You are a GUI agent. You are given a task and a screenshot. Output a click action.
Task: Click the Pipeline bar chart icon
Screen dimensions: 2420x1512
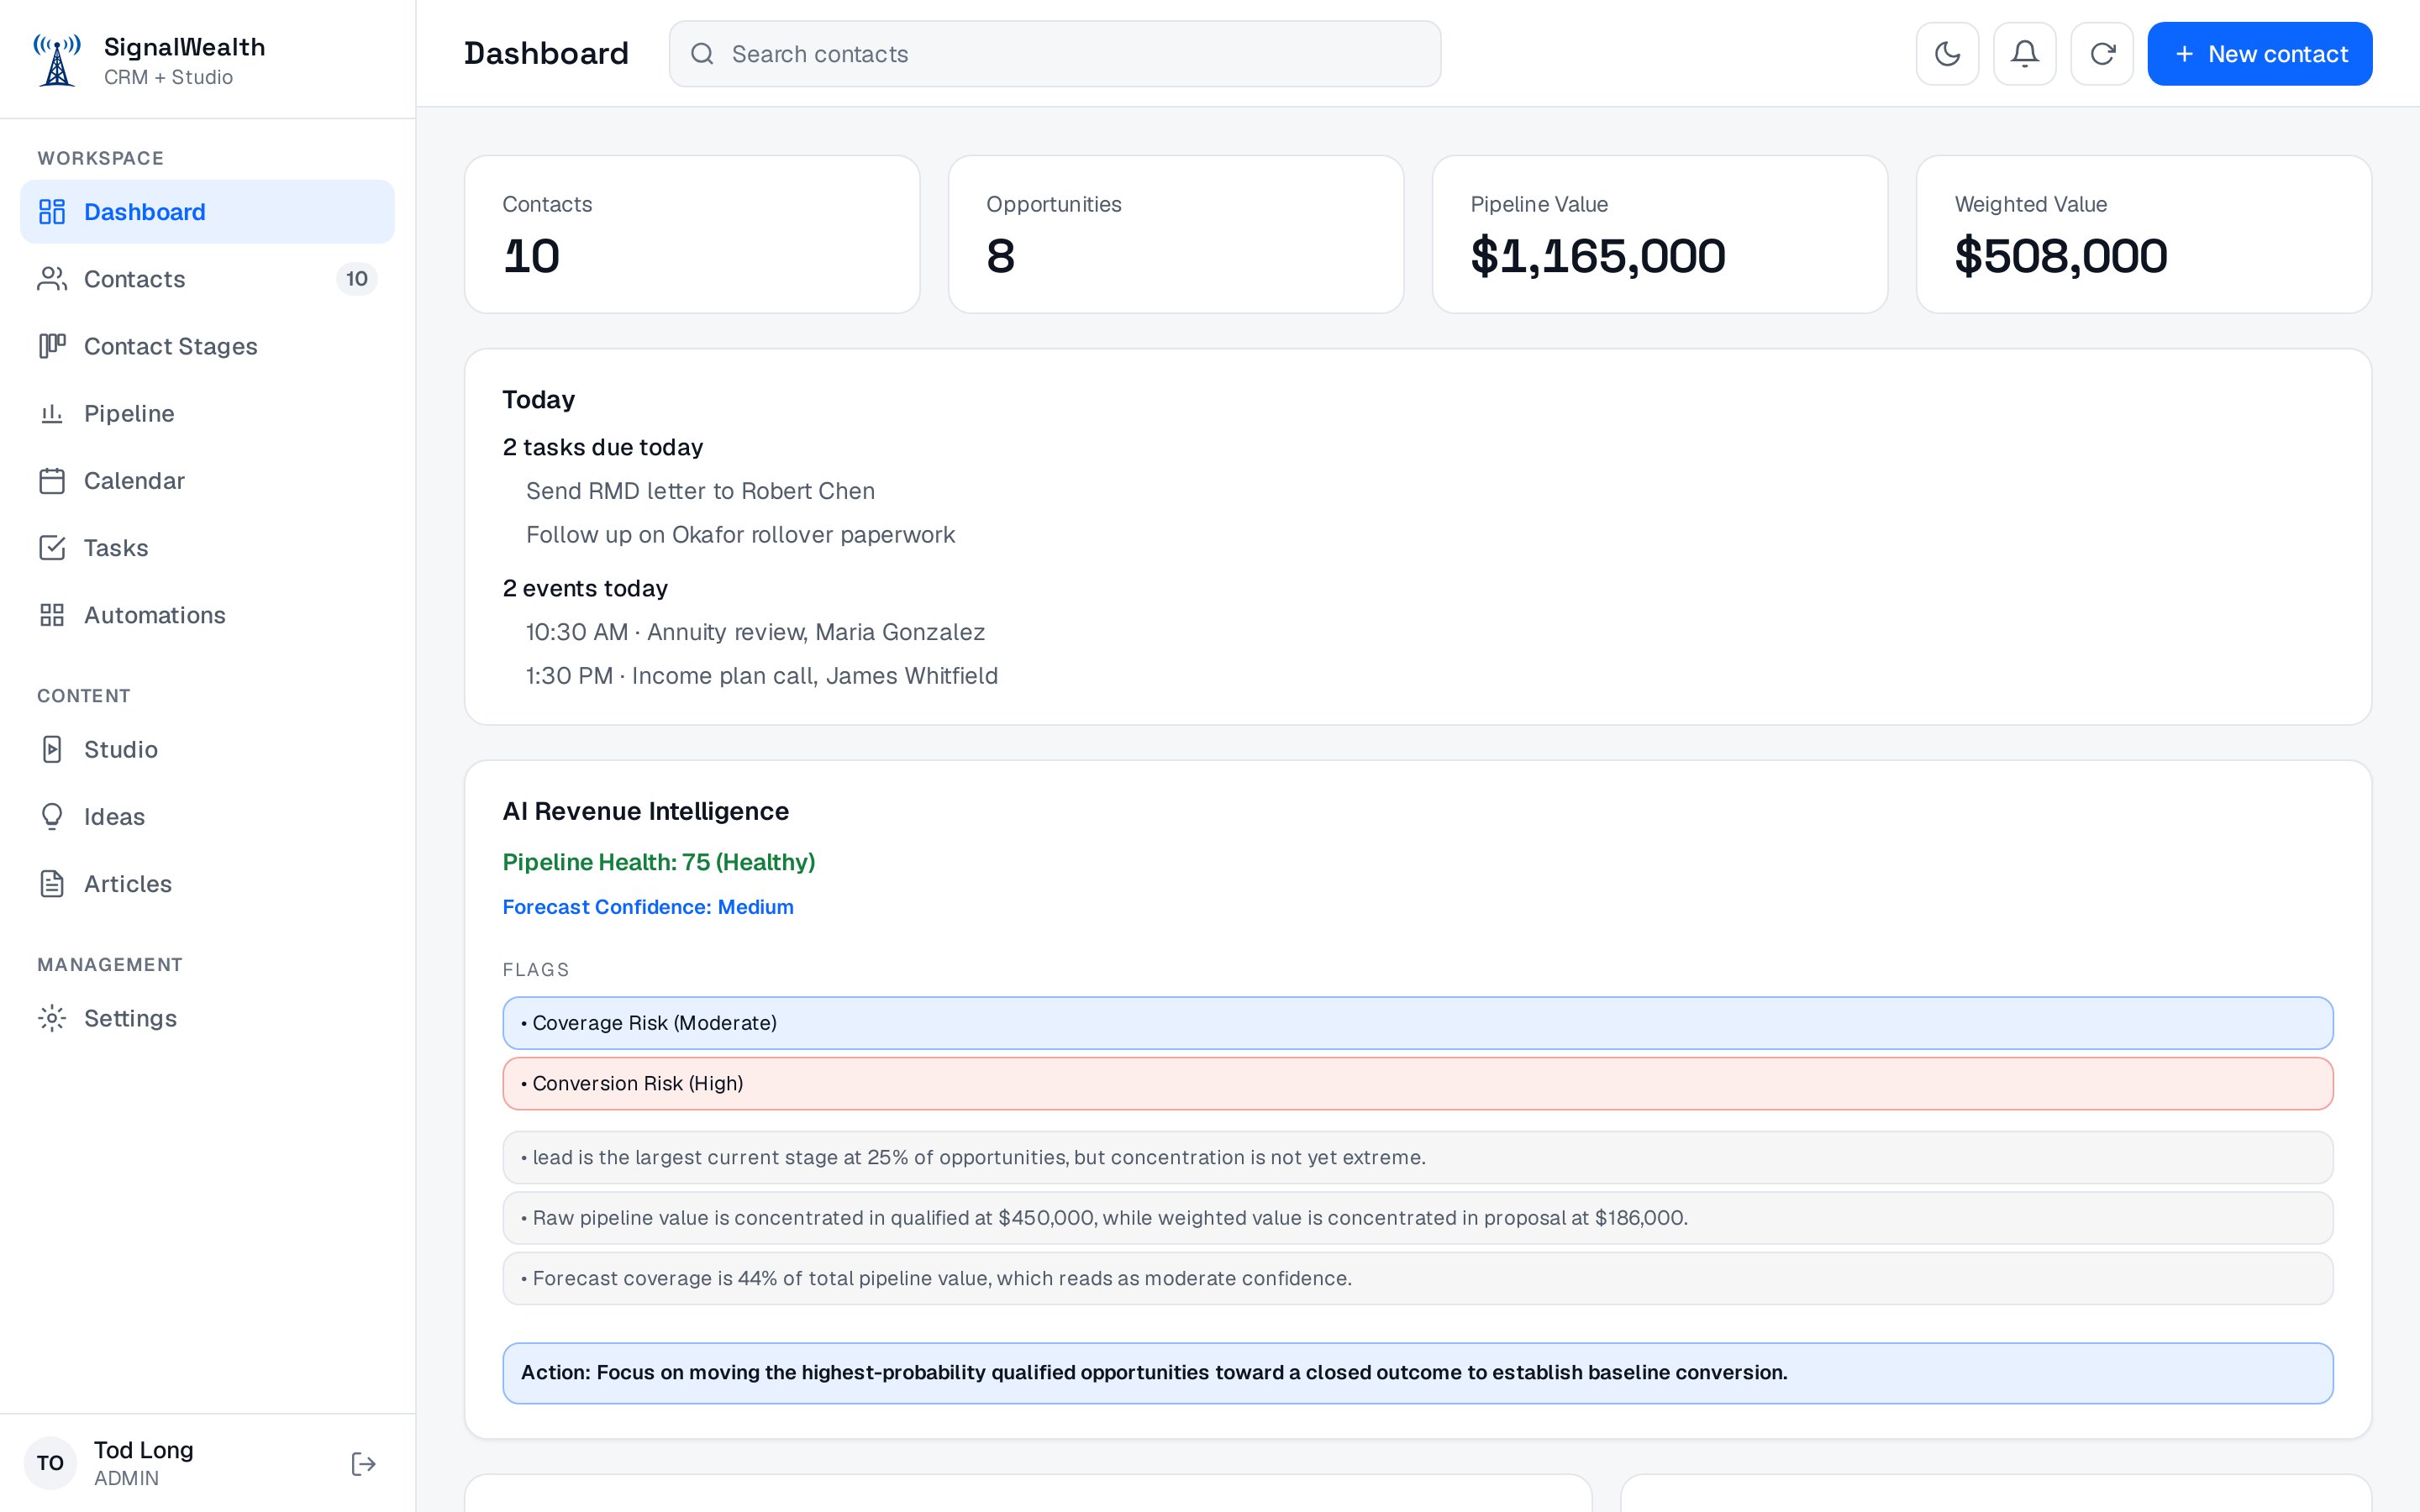pyautogui.click(x=52, y=413)
